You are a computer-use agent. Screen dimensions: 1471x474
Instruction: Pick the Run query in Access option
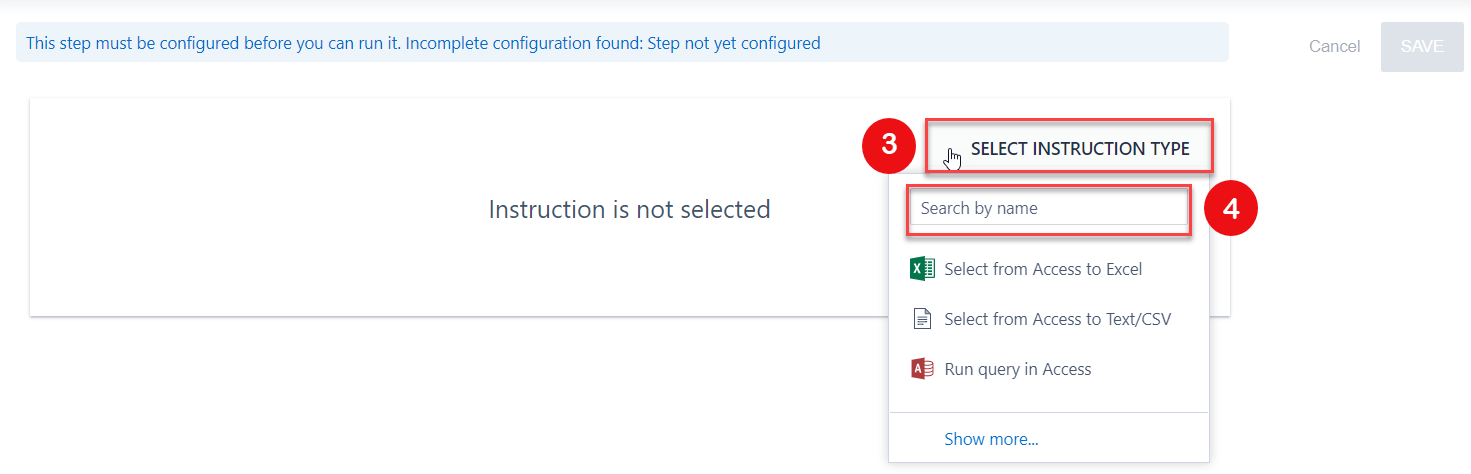coord(1017,369)
